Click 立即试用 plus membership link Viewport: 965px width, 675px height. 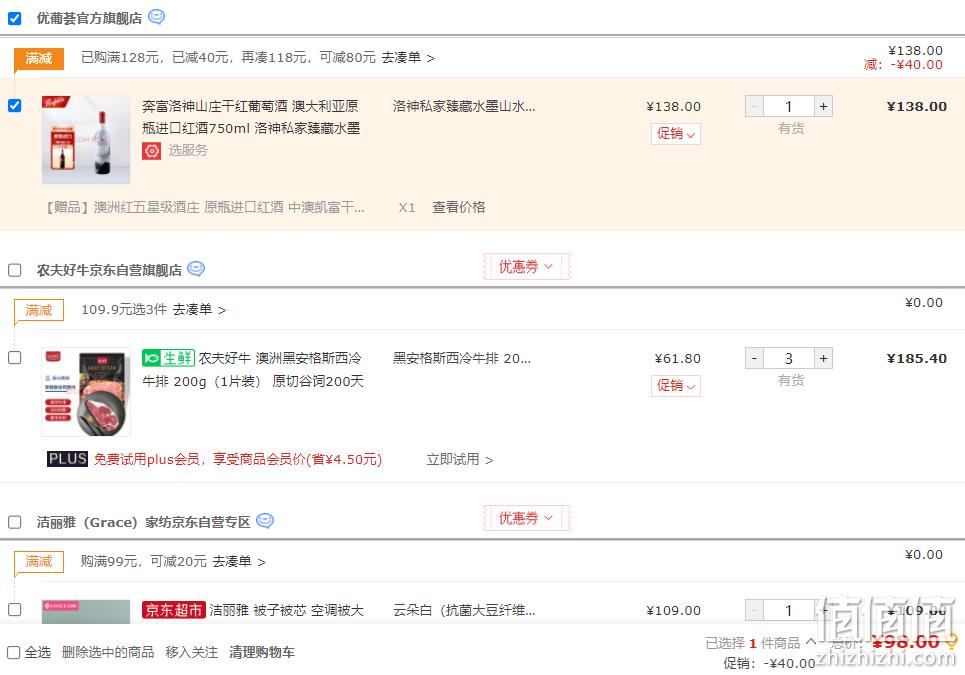460,459
